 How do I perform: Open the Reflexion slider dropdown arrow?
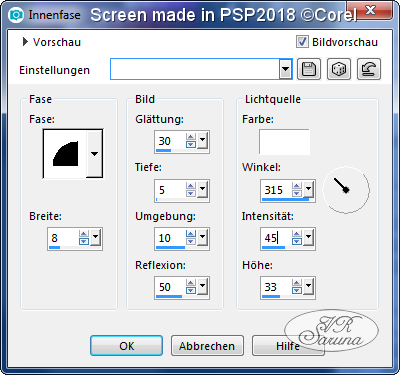pos(203,286)
